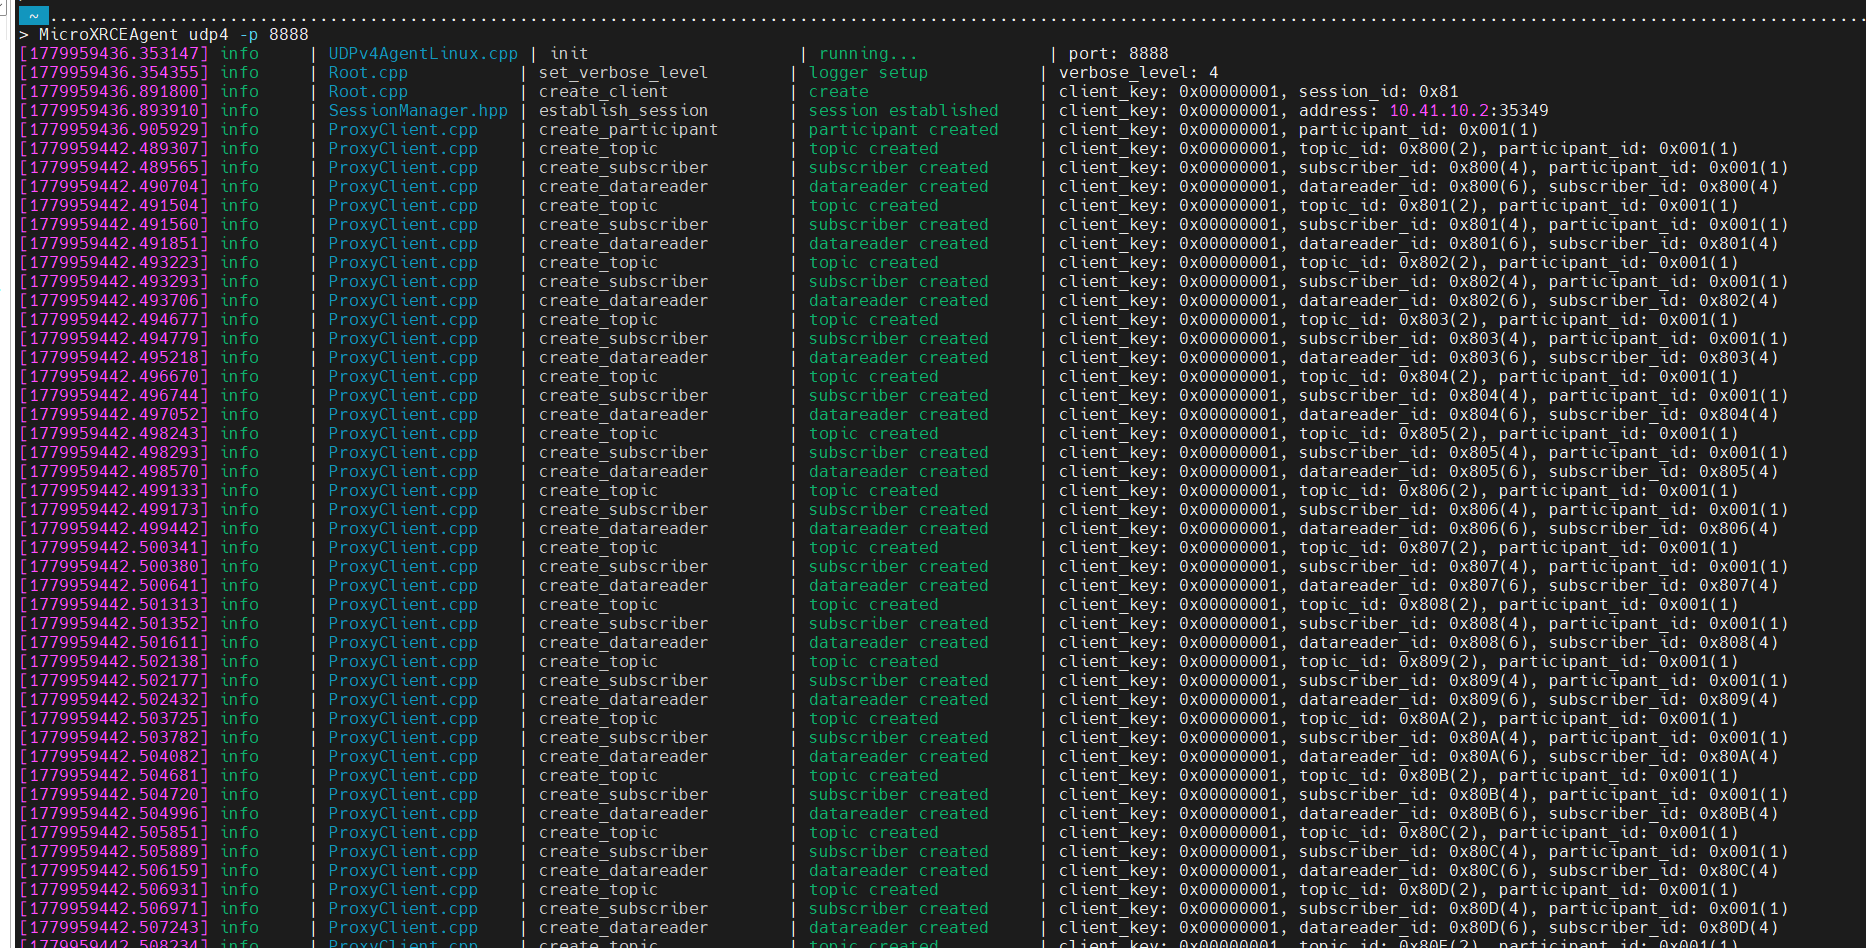1866x948 pixels.
Task: Click the timestamp 1779959442.490704
Action: [x=114, y=186]
